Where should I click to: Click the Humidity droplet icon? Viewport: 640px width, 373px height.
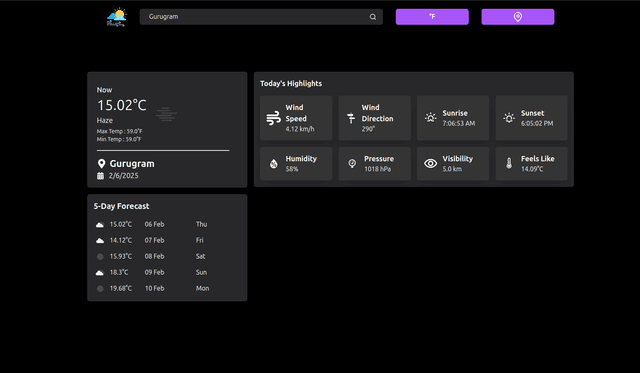point(273,164)
